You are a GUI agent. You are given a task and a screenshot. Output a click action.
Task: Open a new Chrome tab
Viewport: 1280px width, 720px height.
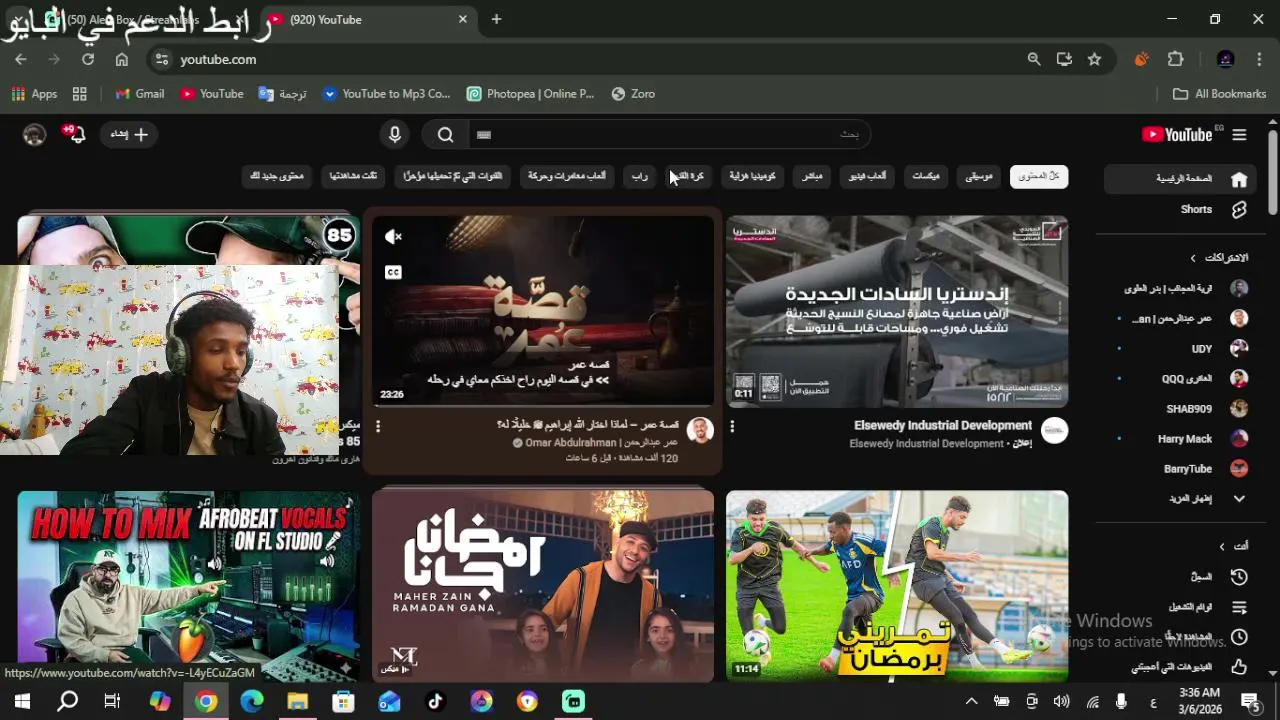click(496, 19)
